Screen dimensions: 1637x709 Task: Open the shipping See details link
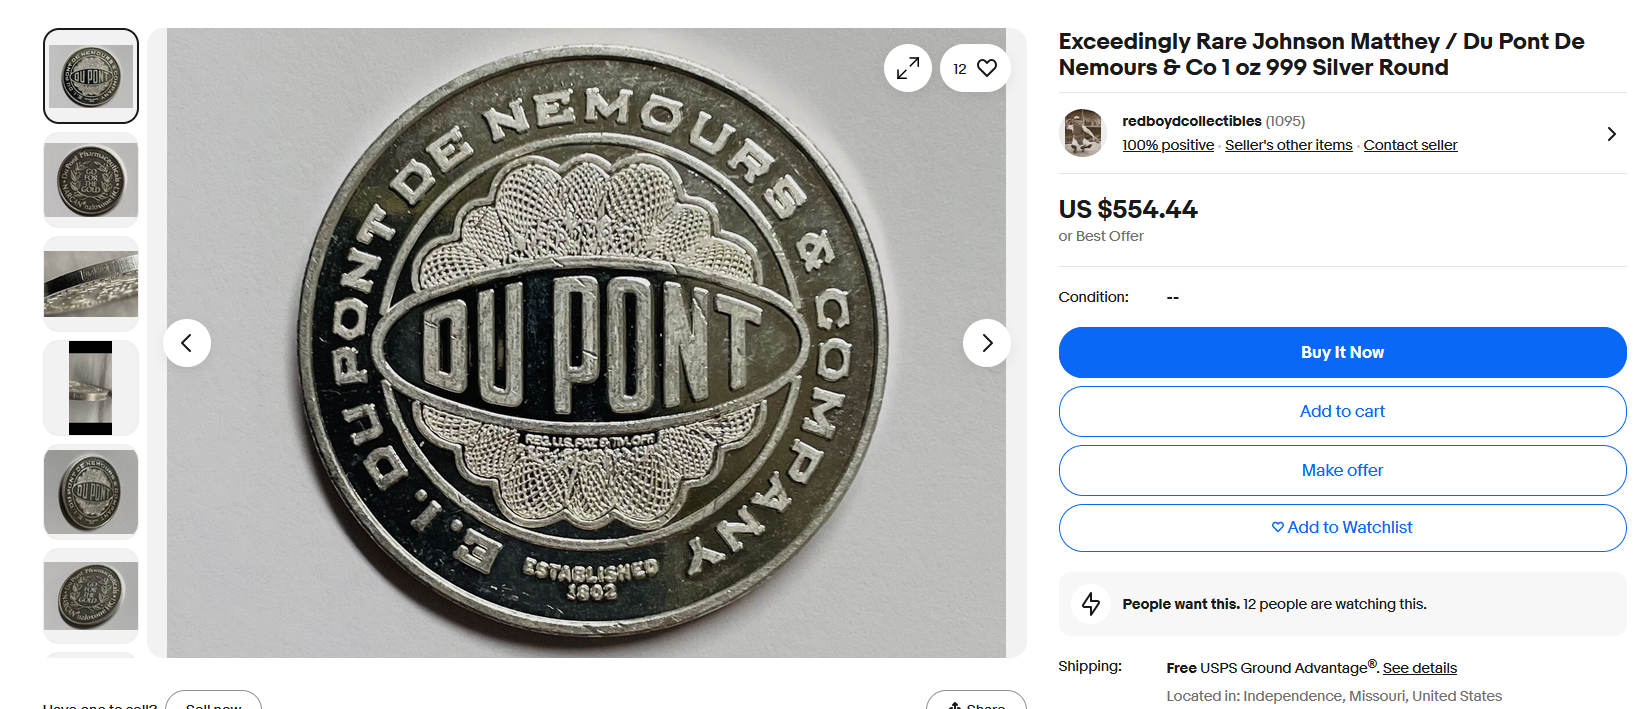pyautogui.click(x=1419, y=668)
